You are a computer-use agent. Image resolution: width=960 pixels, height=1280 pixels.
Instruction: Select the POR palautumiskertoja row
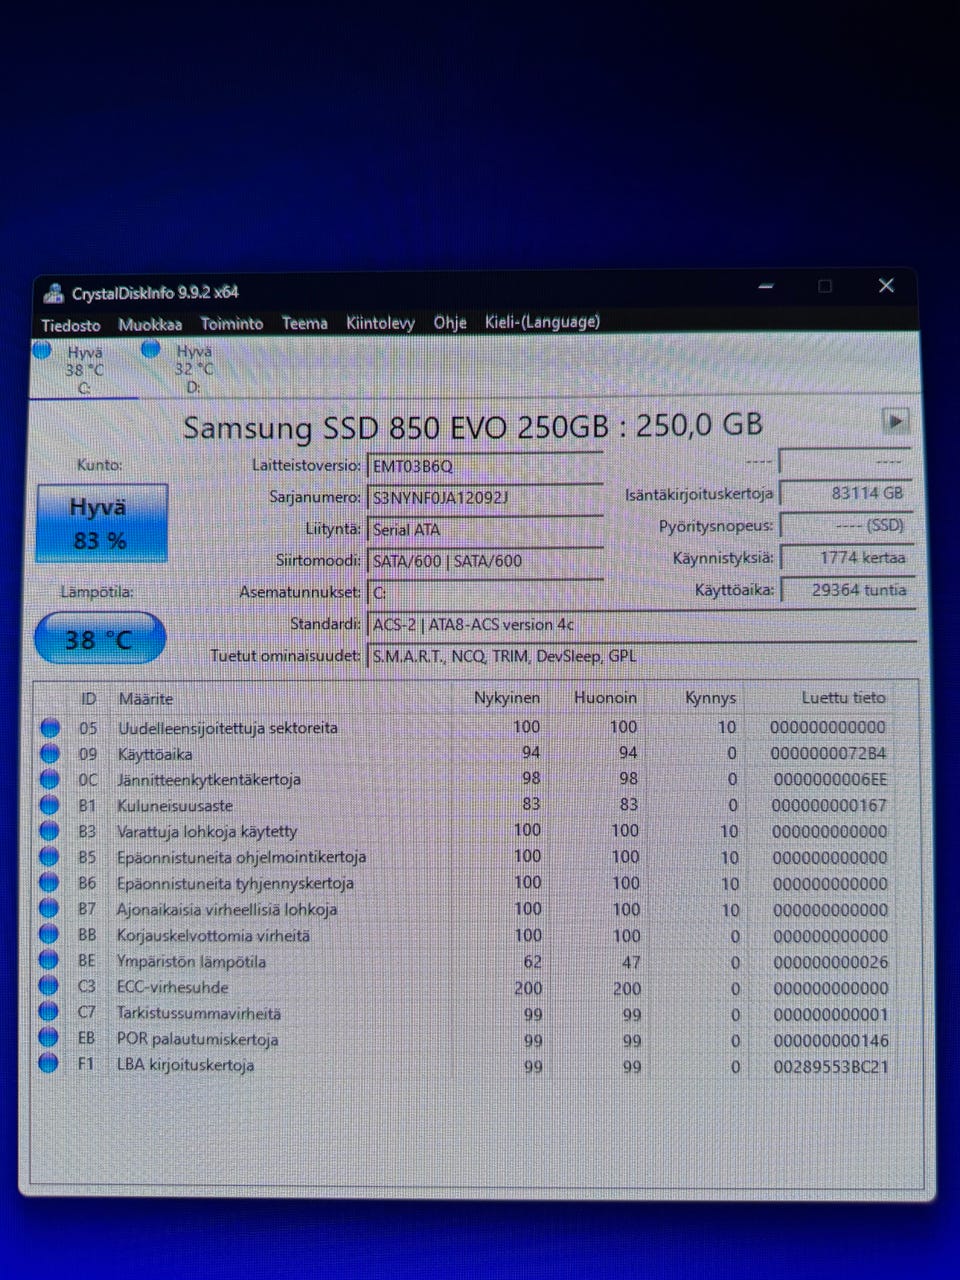[x=475, y=1040]
